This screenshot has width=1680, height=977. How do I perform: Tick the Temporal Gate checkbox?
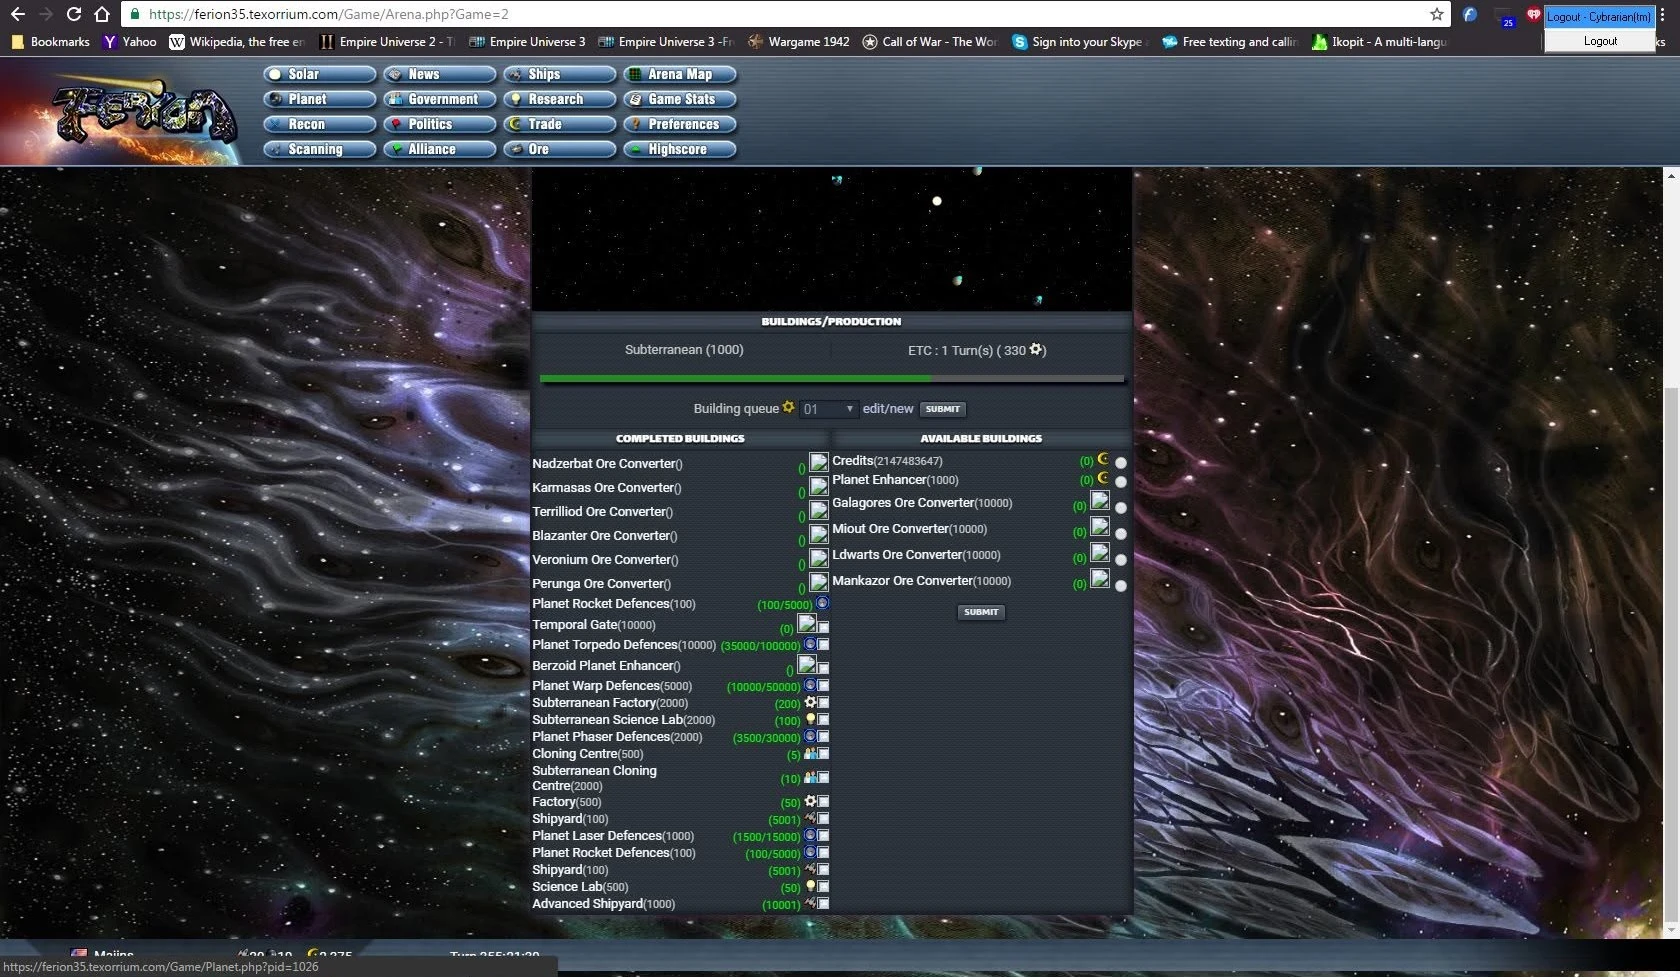824,628
